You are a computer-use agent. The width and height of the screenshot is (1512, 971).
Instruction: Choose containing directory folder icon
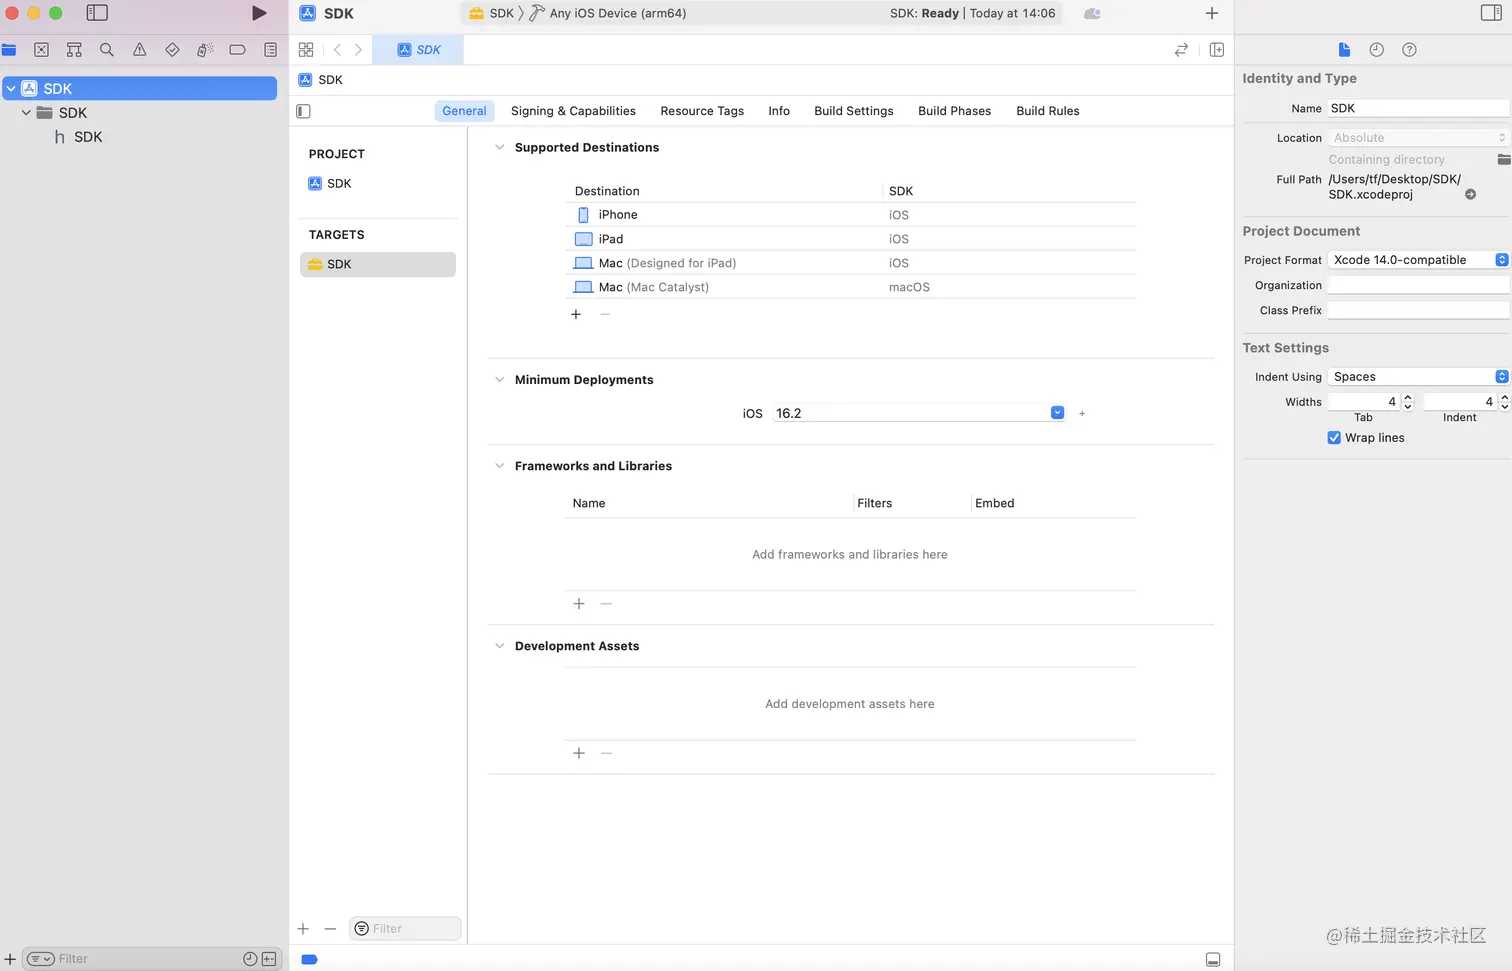[x=1504, y=159]
